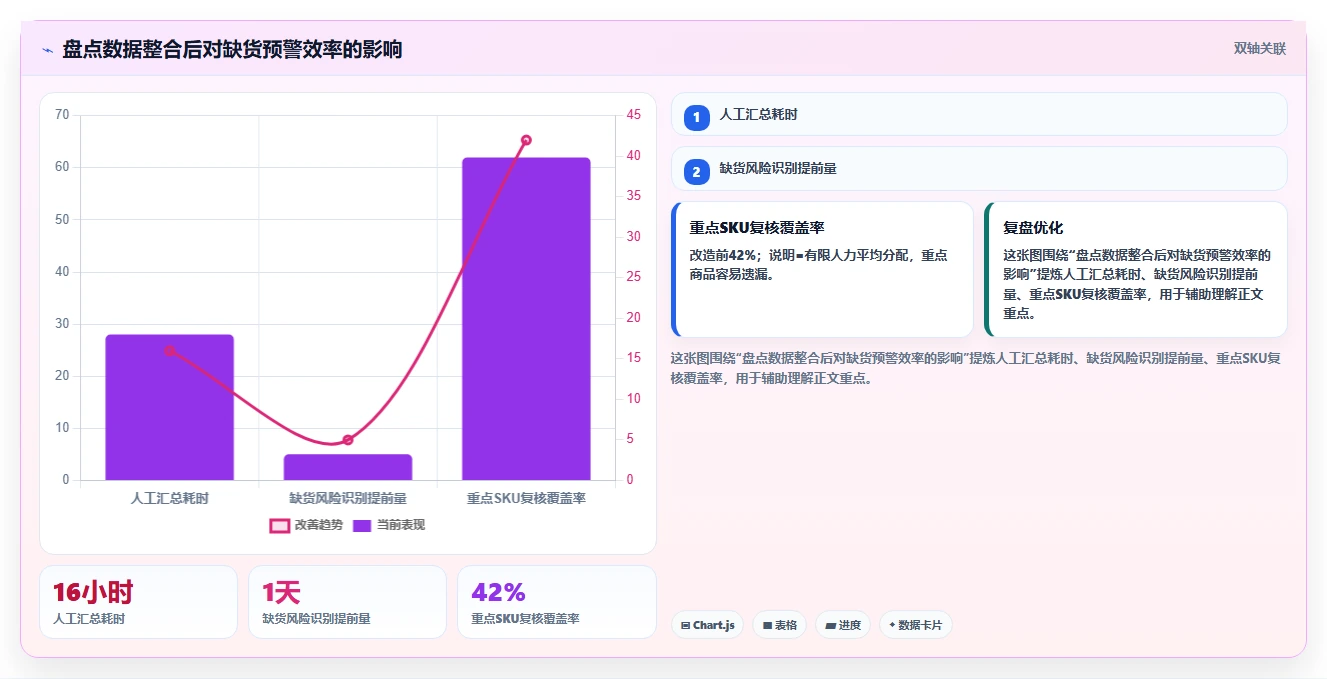Toggle the 当前表现 legend swatch
This screenshot has height=679, width=1327.
tap(362, 525)
